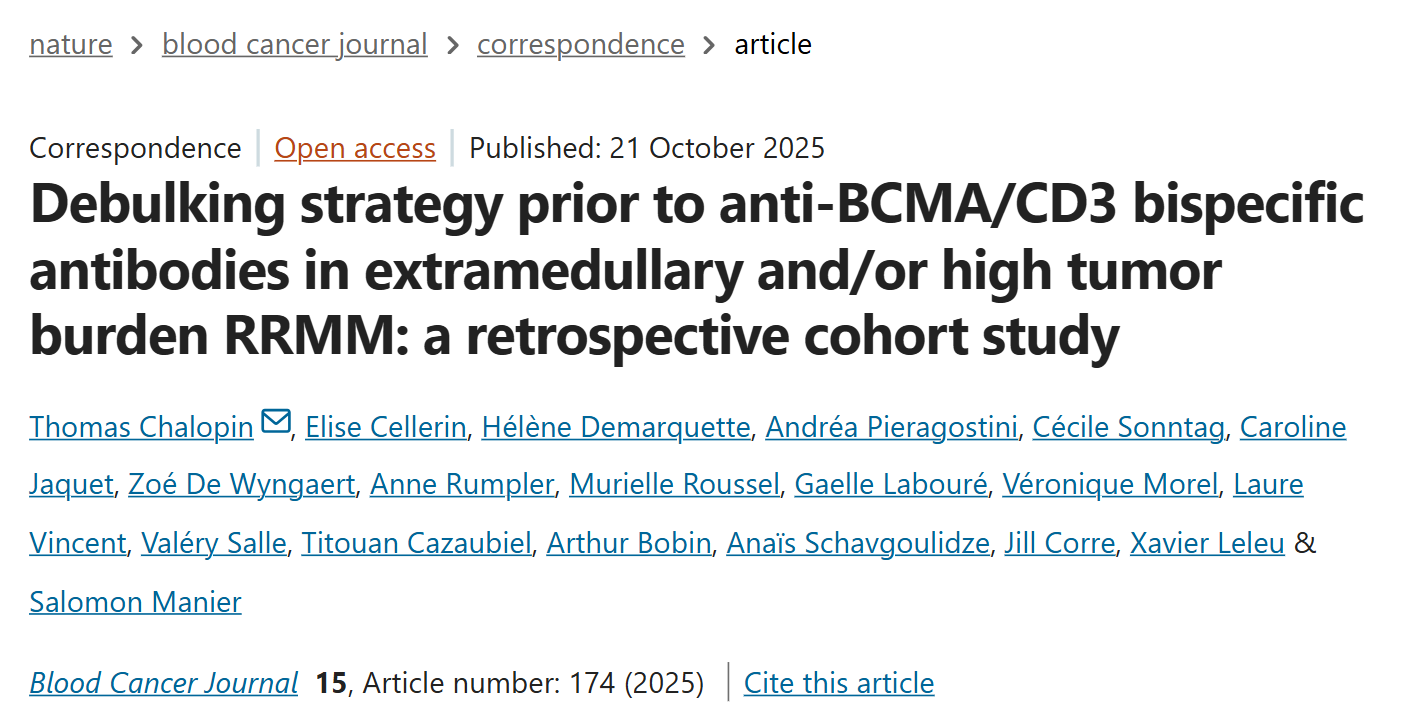This screenshot has height=727, width=1403.
Task: Click the Open access link
Action: pyautogui.click(x=355, y=148)
